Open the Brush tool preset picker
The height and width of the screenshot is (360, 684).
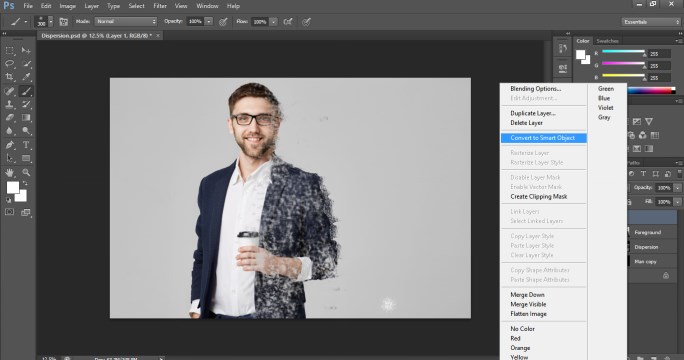coord(19,22)
